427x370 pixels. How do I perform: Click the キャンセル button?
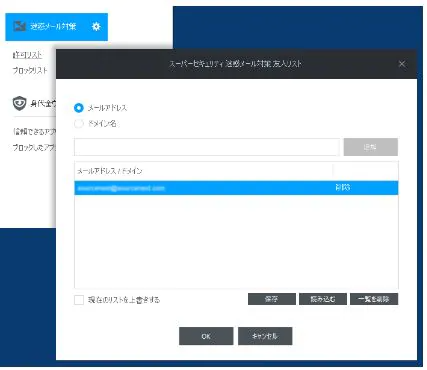pyautogui.click(x=265, y=336)
